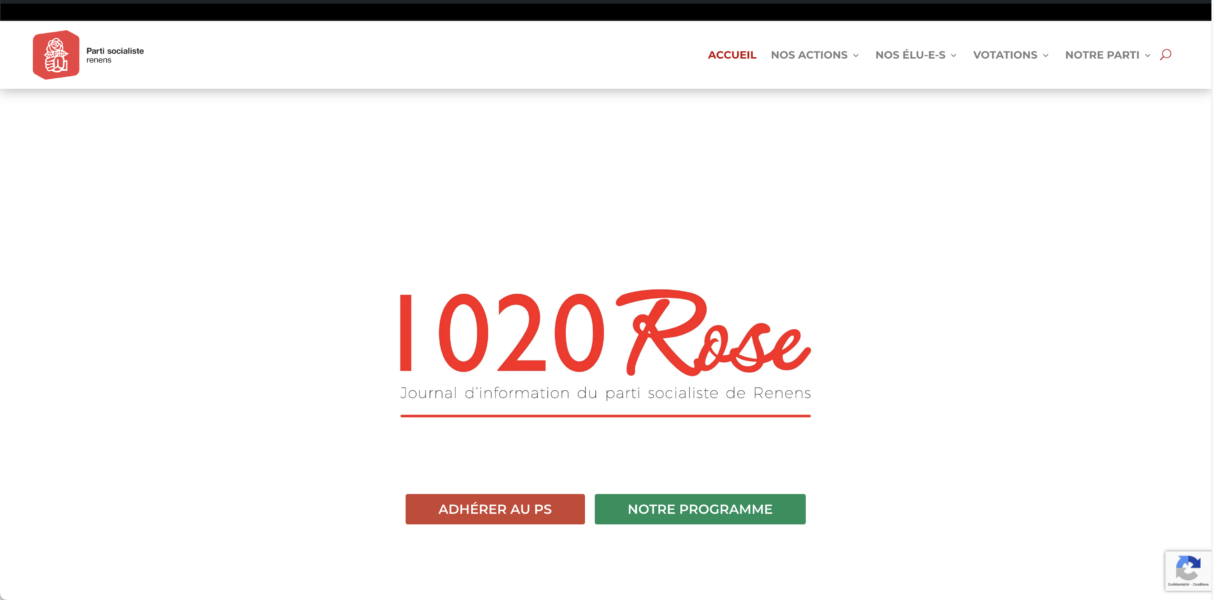Expand the chevron next to NOS ACTIONS
Viewport: 1214px width, 600px height.
click(x=856, y=56)
